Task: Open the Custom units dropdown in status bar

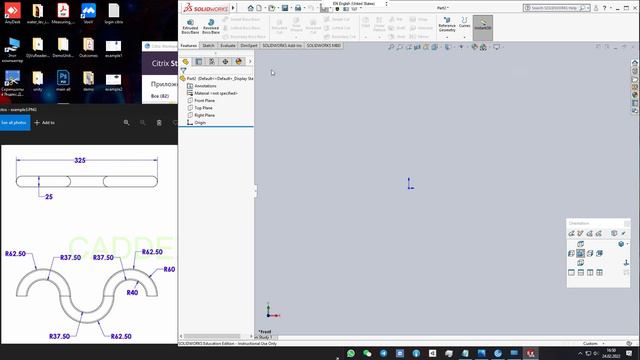Action: [593, 344]
